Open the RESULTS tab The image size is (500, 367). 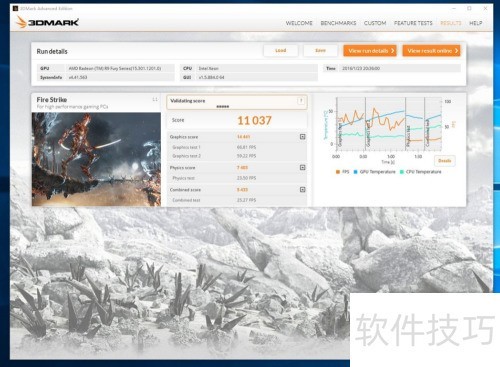pyautogui.click(x=451, y=23)
